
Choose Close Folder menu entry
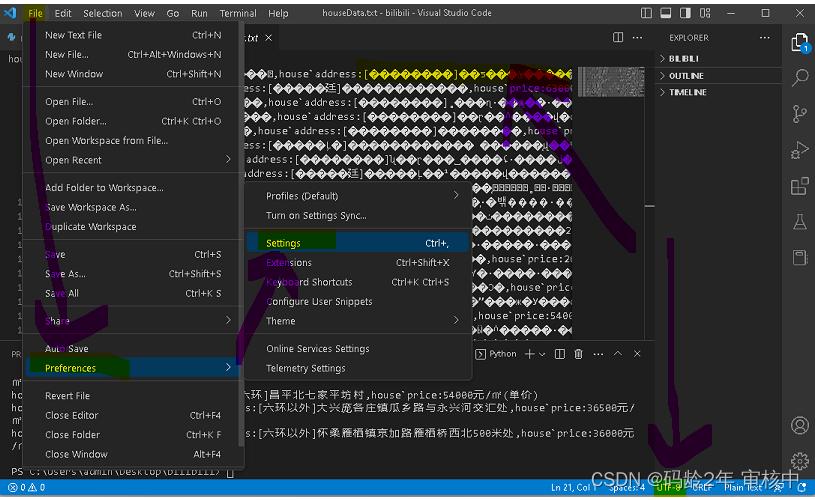[132, 435]
